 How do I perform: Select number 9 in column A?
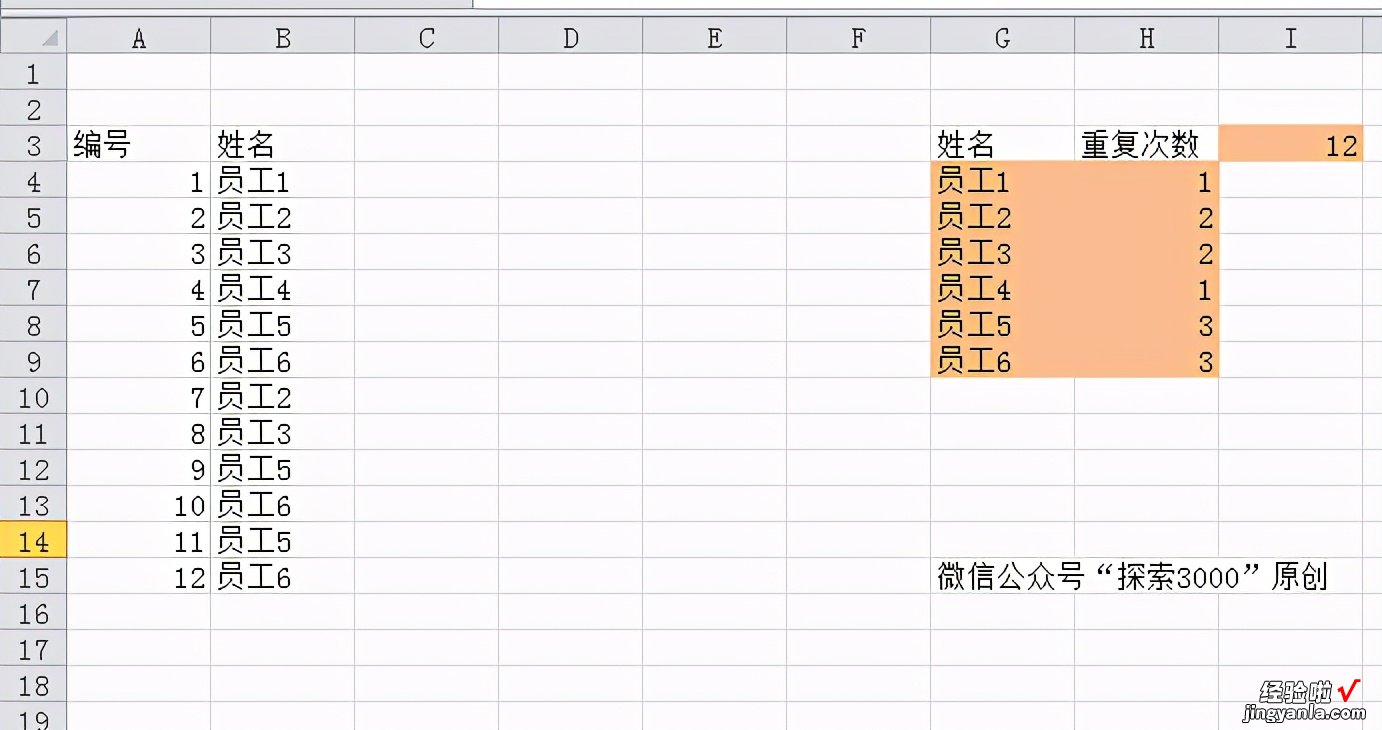click(x=139, y=469)
